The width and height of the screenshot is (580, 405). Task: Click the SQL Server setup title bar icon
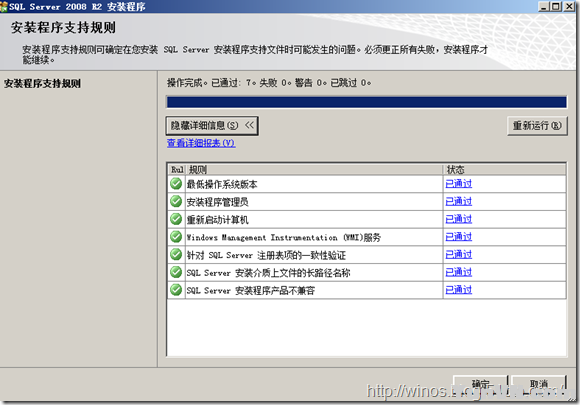tap(3, 7)
